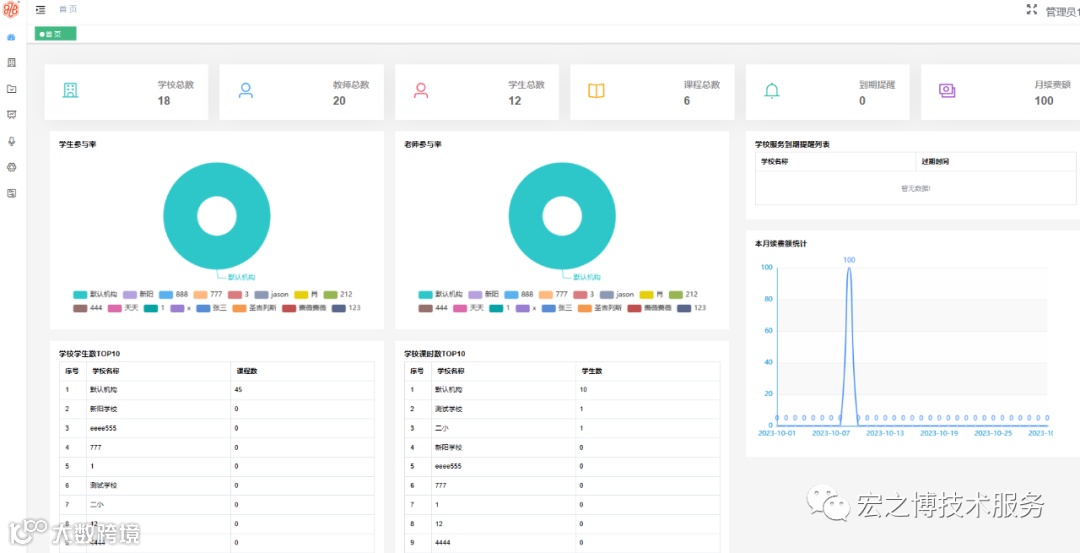This screenshot has width=1080, height=553.
Task: Open the 管理员 user menu
Action: (x=1063, y=11)
